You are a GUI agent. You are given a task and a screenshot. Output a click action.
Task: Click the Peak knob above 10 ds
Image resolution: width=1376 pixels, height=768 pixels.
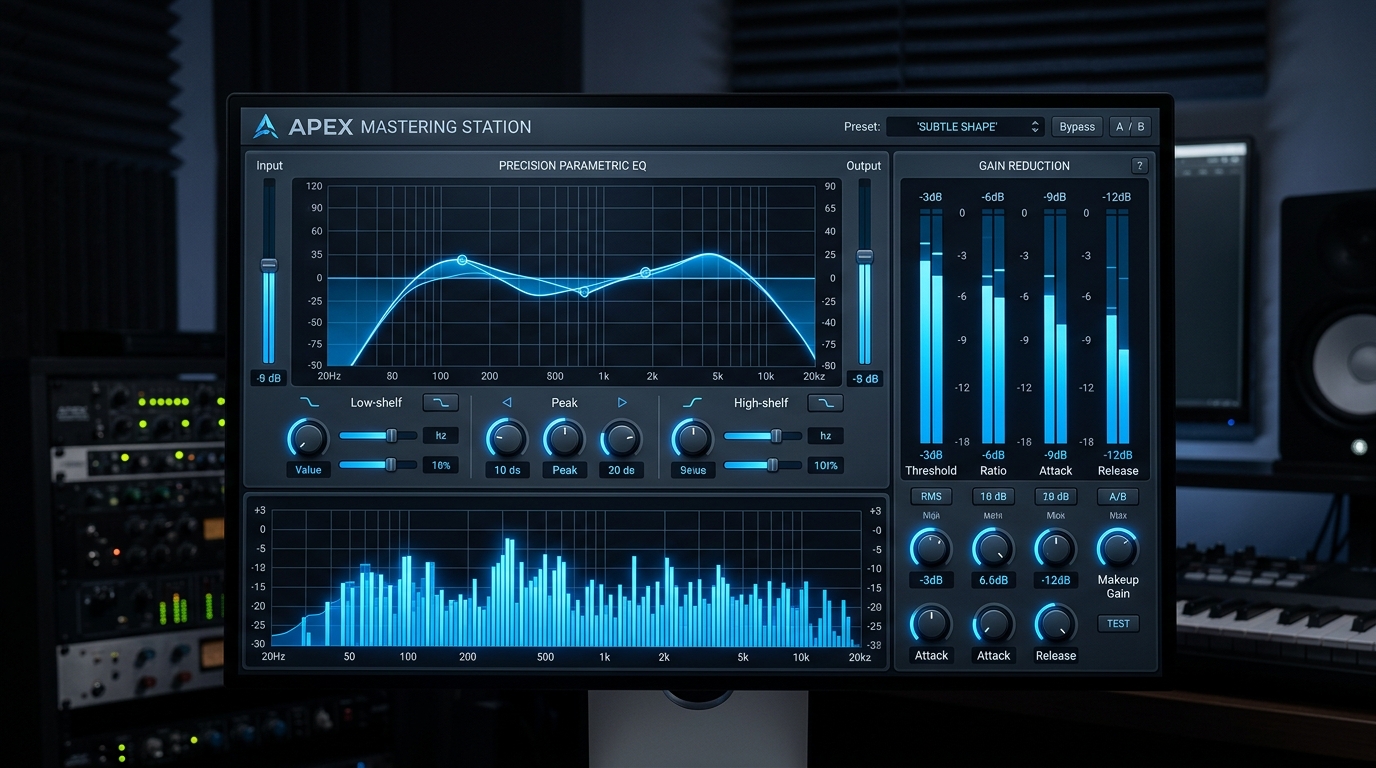(x=507, y=438)
